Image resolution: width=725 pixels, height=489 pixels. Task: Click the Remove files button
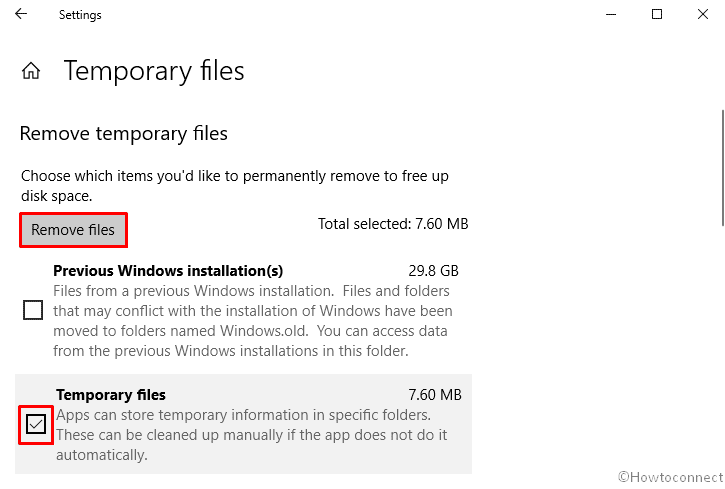(x=73, y=230)
